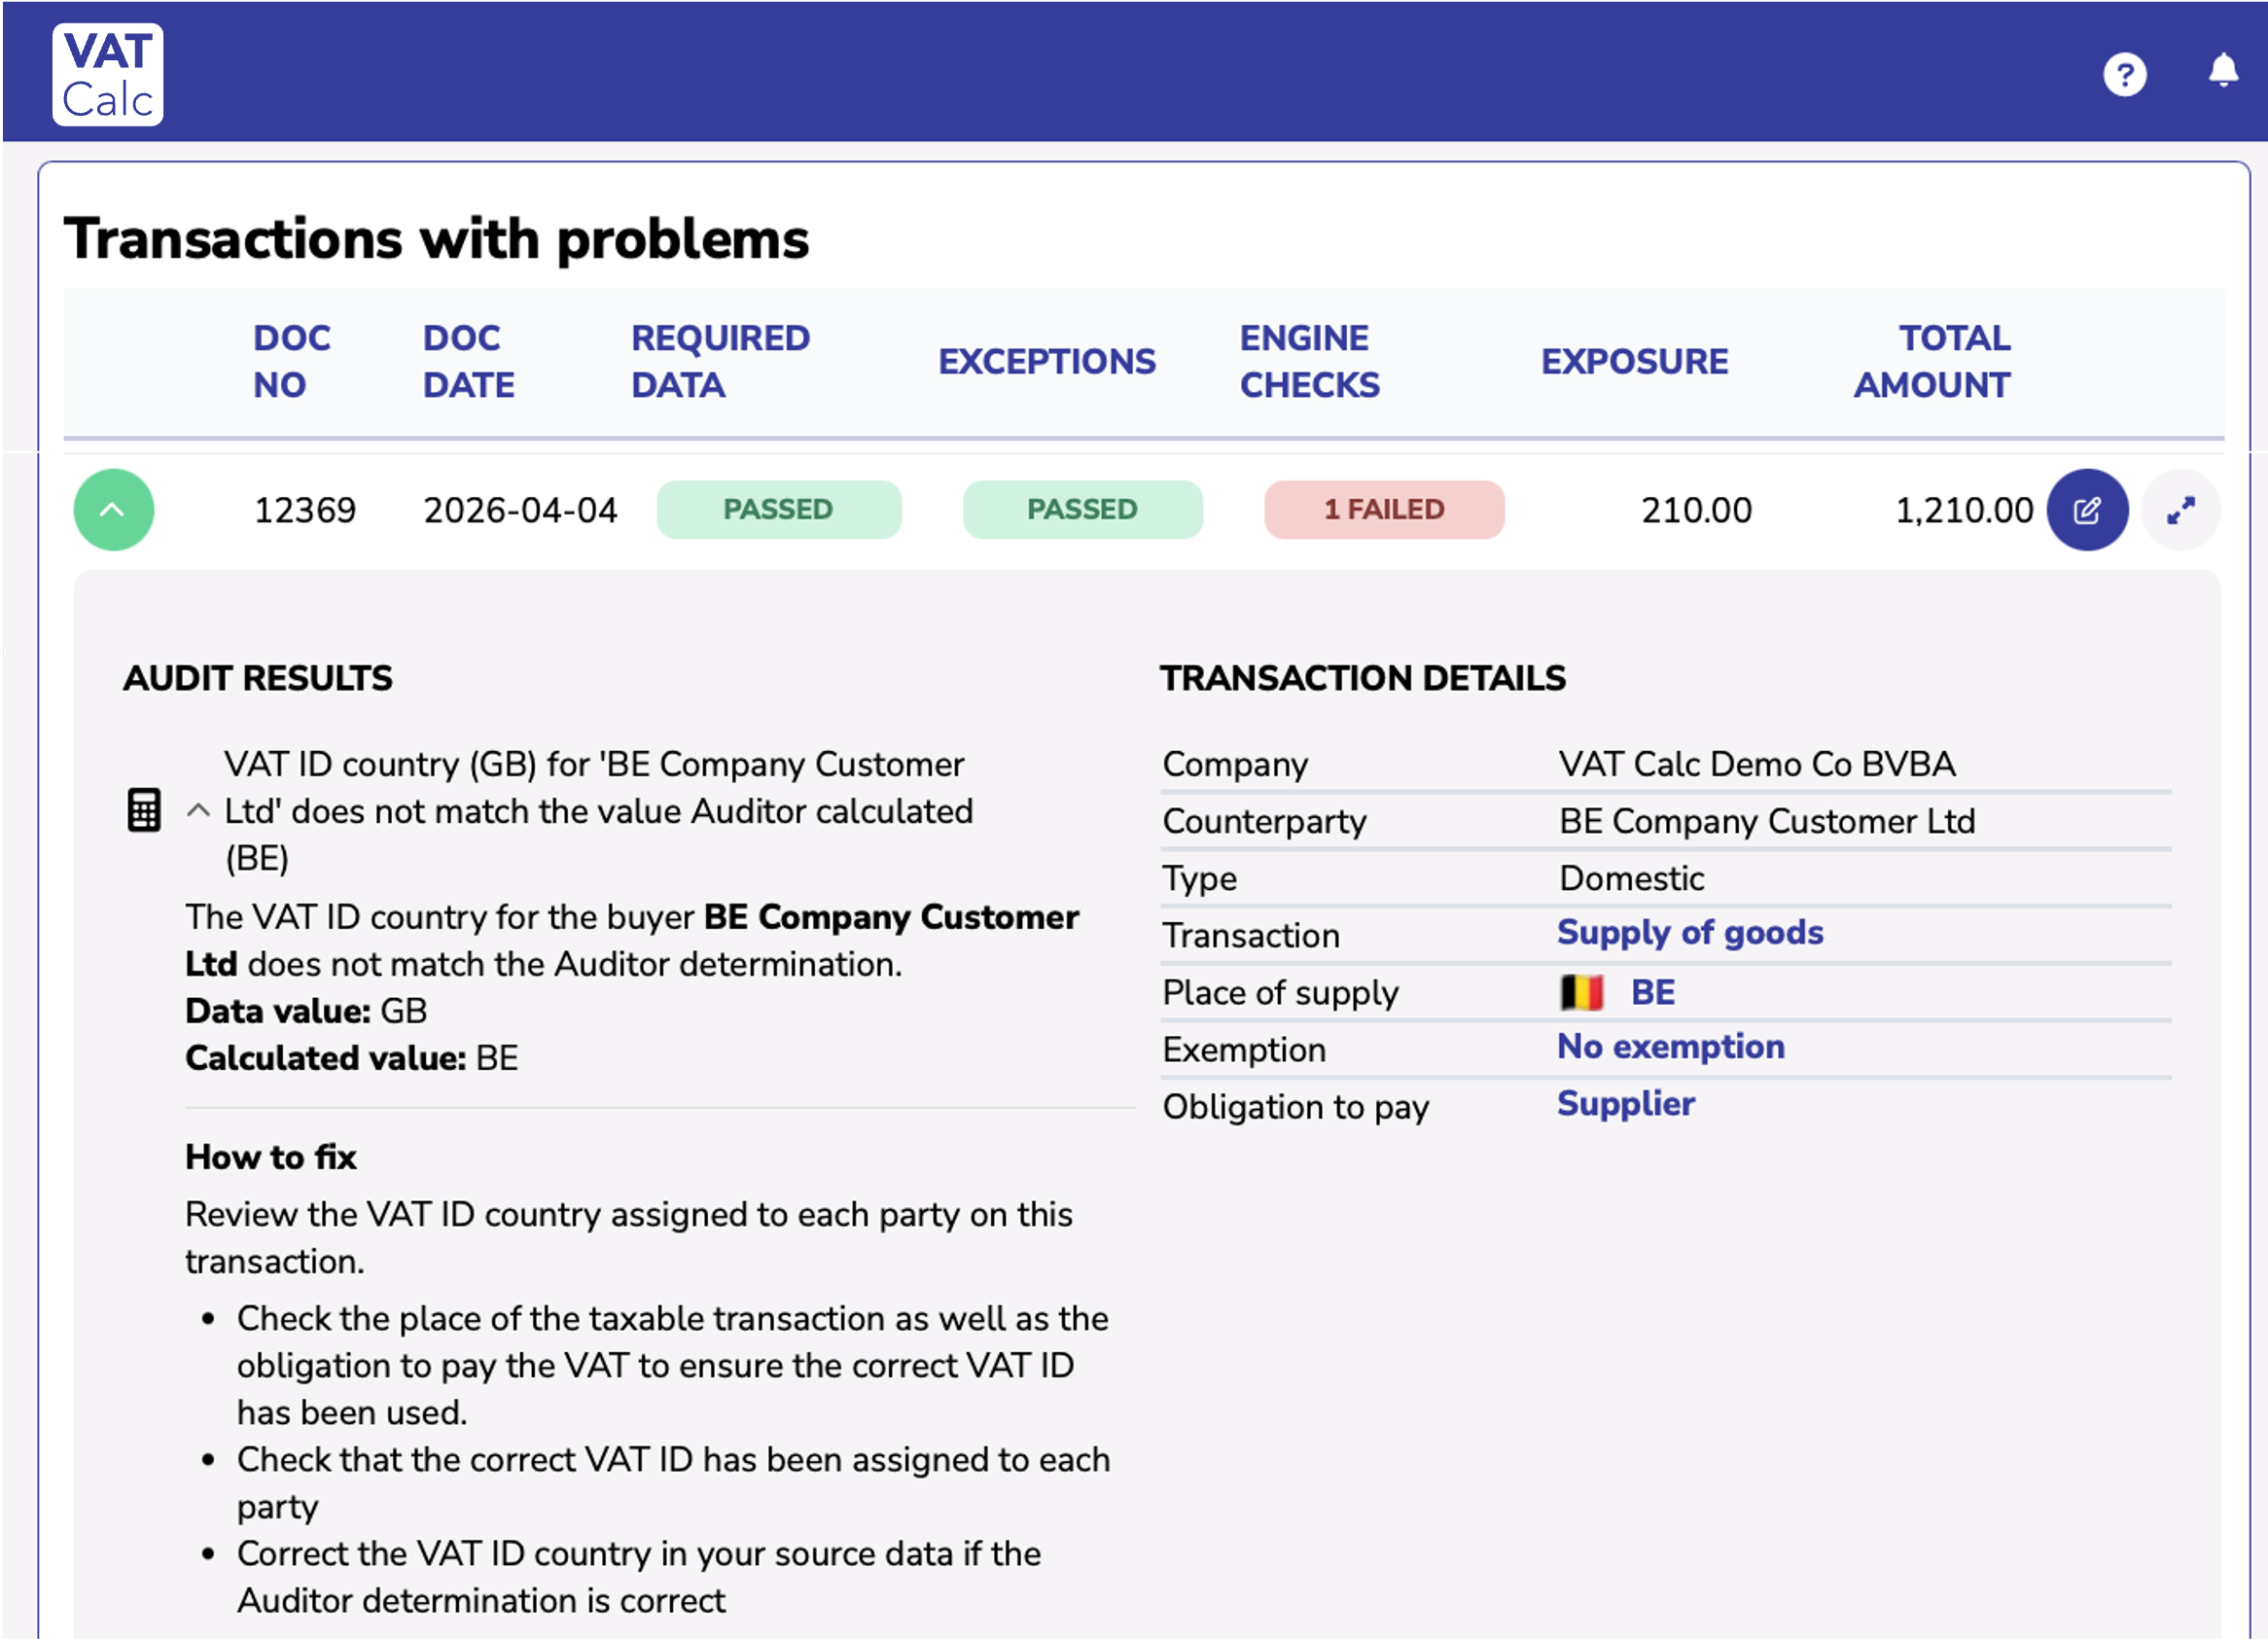Open the Supplier obligation link
This screenshot has height=1640, width=2268.
[1626, 1103]
